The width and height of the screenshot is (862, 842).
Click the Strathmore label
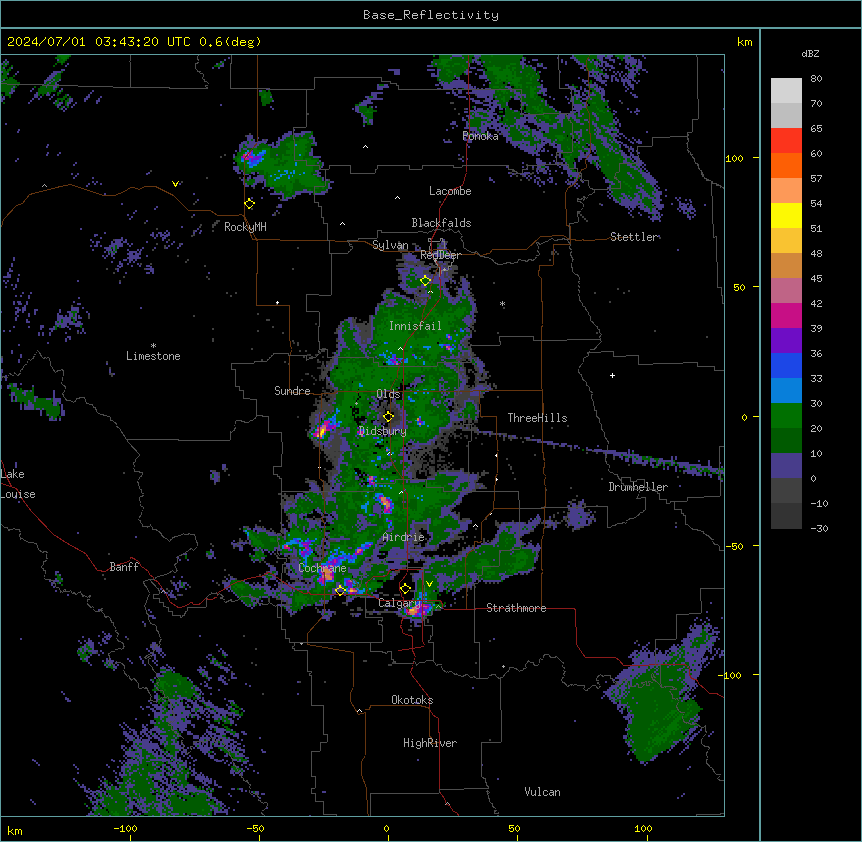tap(516, 608)
